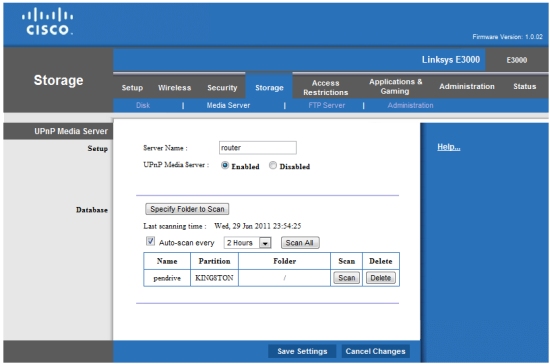The width and height of the screenshot is (550, 364).
Task: Click Save Settings
Action: (x=302, y=351)
